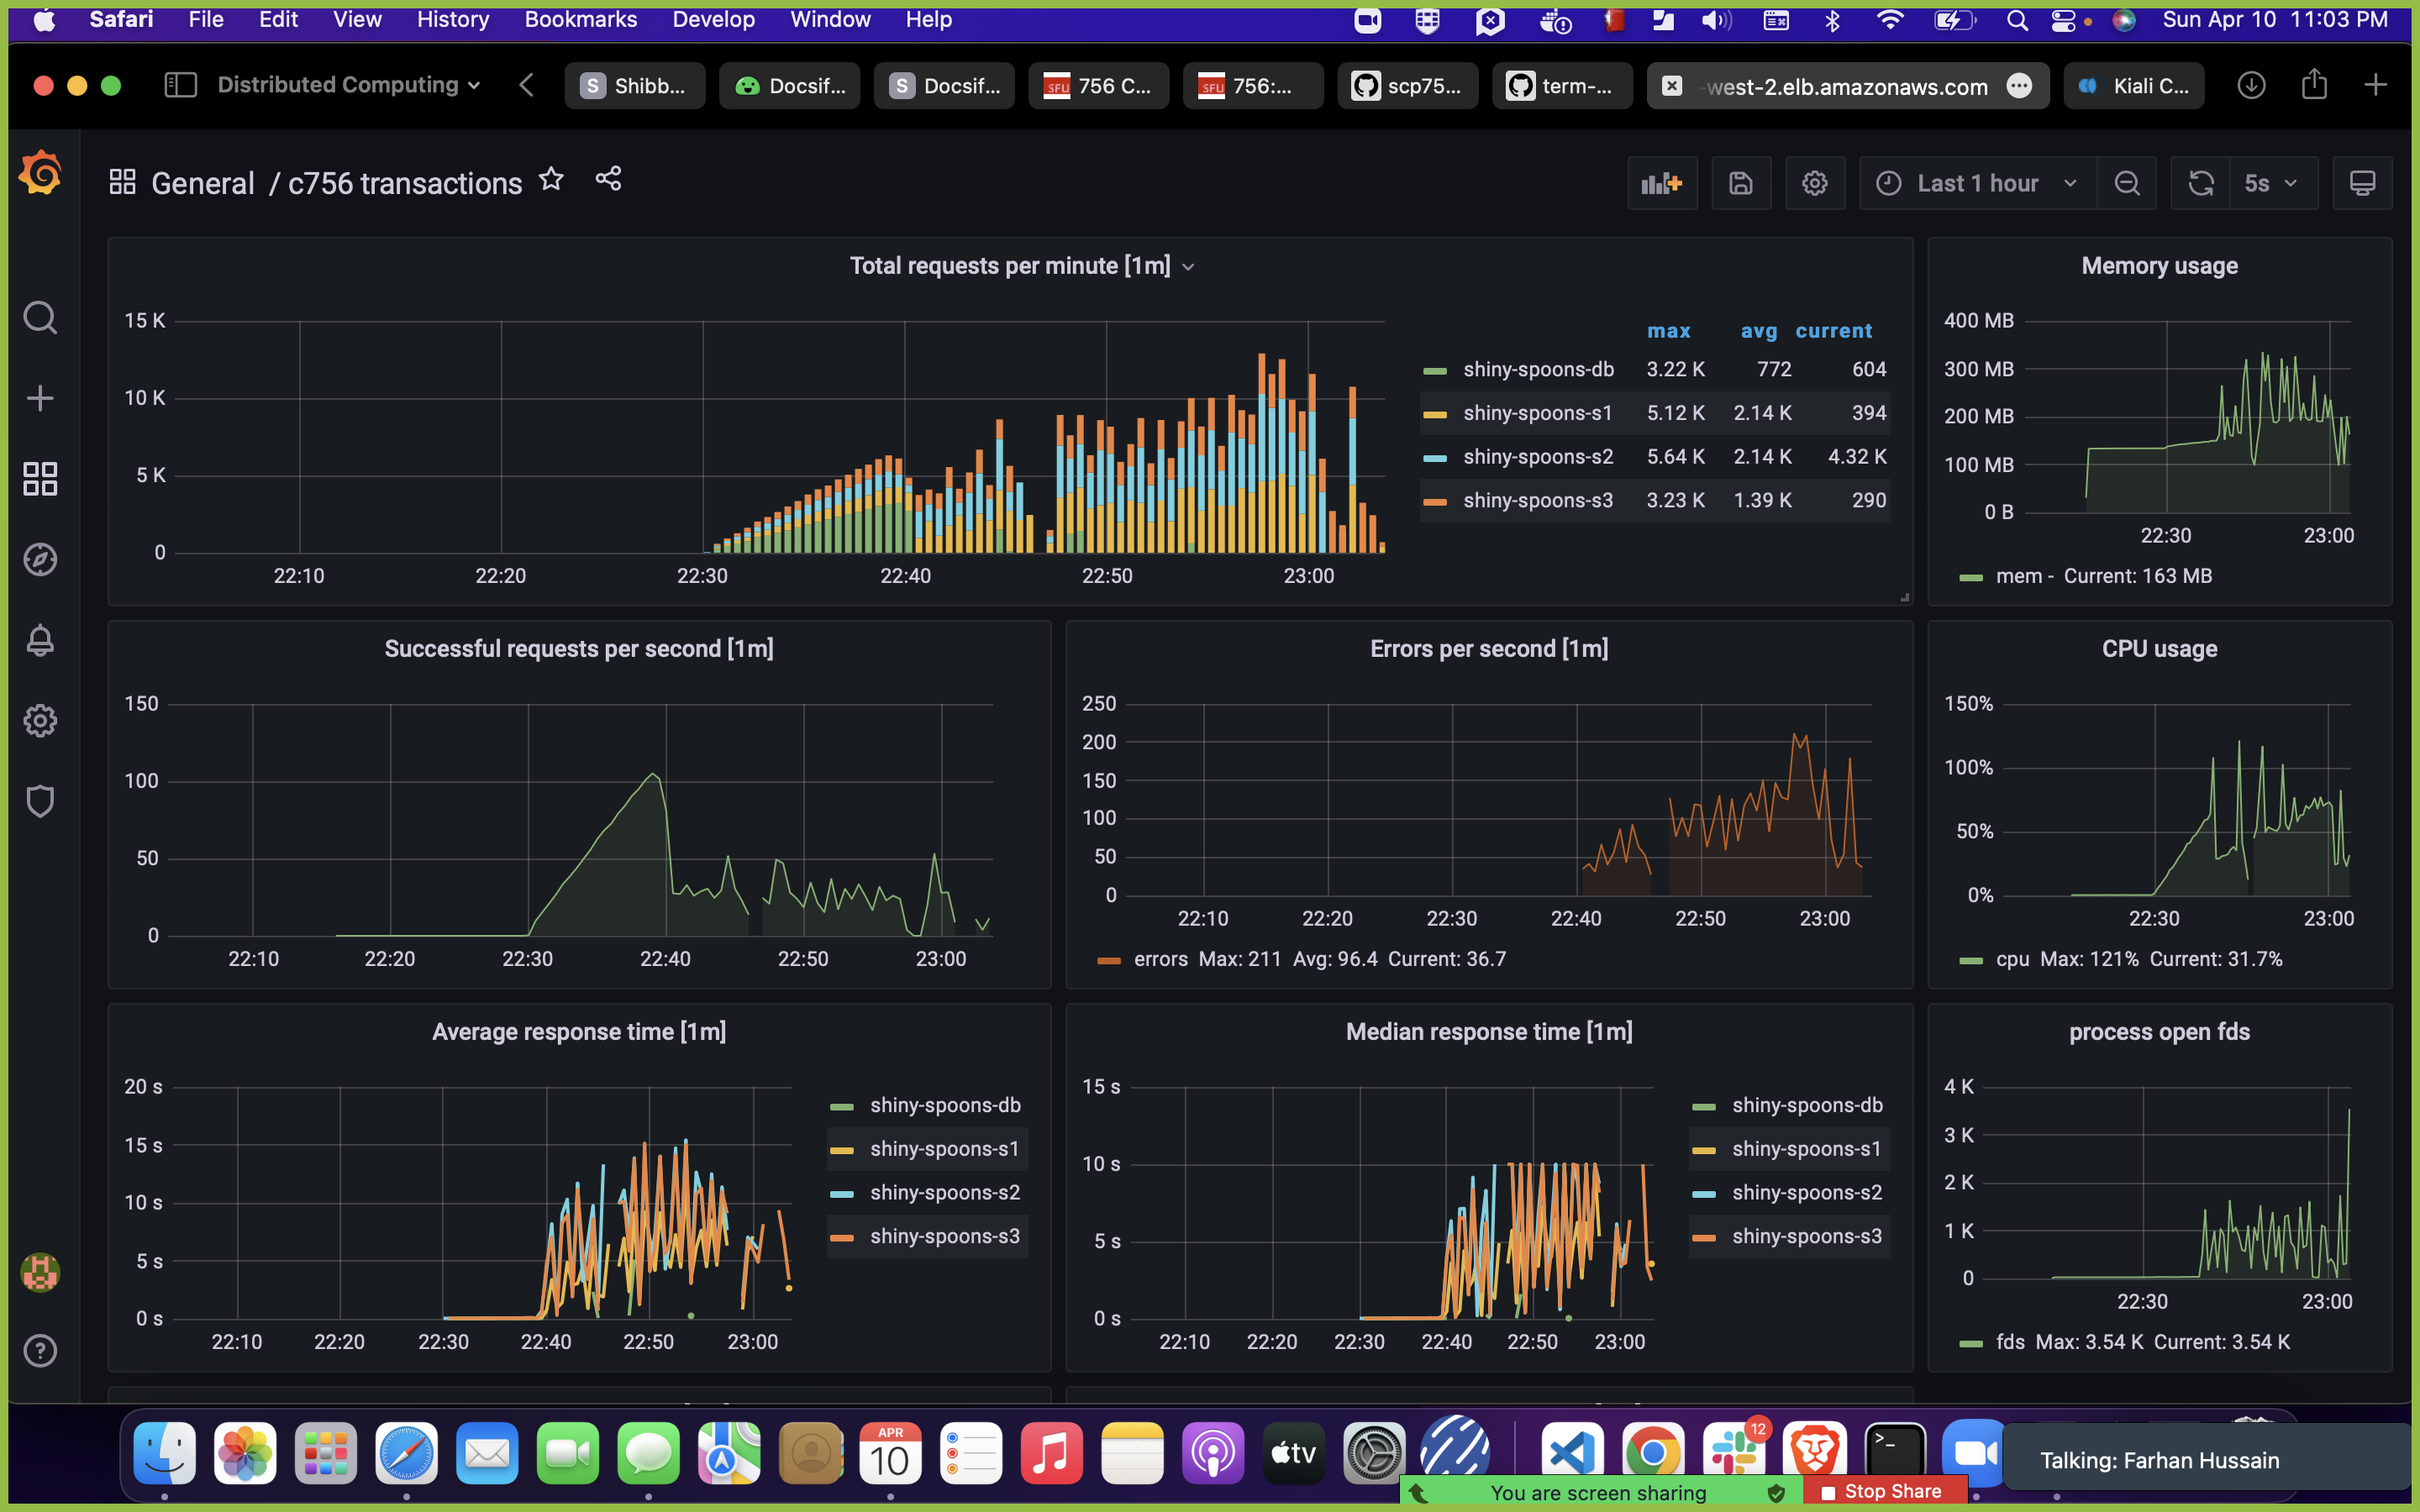2420x1512 pixels.
Task: Click the add panel icon in toolbar
Action: (x=1662, y=183)
